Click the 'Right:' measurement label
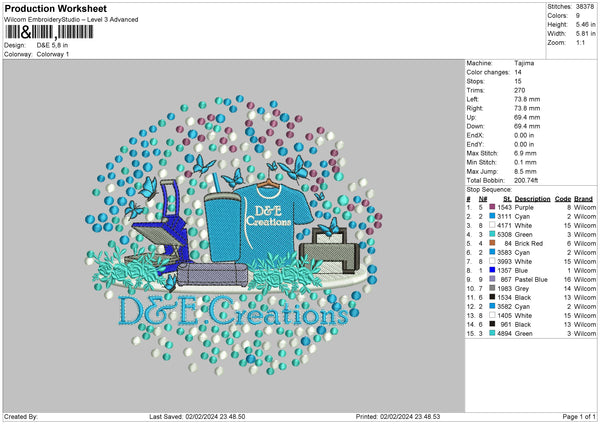 tap(474, 108)
